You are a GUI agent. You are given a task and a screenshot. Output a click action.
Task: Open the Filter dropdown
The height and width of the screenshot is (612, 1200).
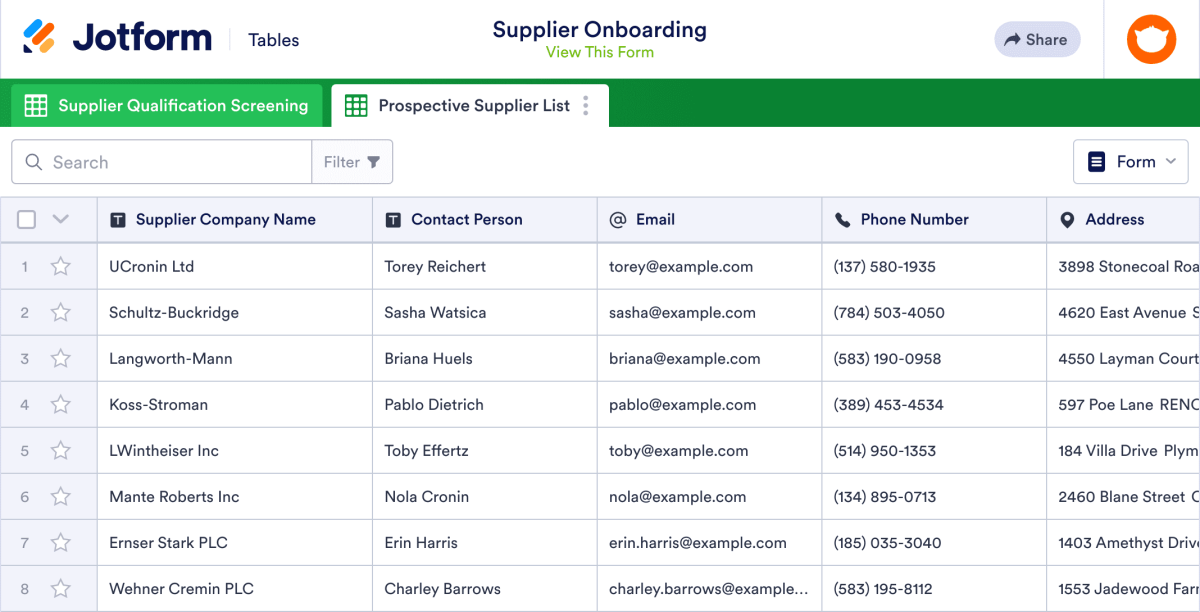352,162
